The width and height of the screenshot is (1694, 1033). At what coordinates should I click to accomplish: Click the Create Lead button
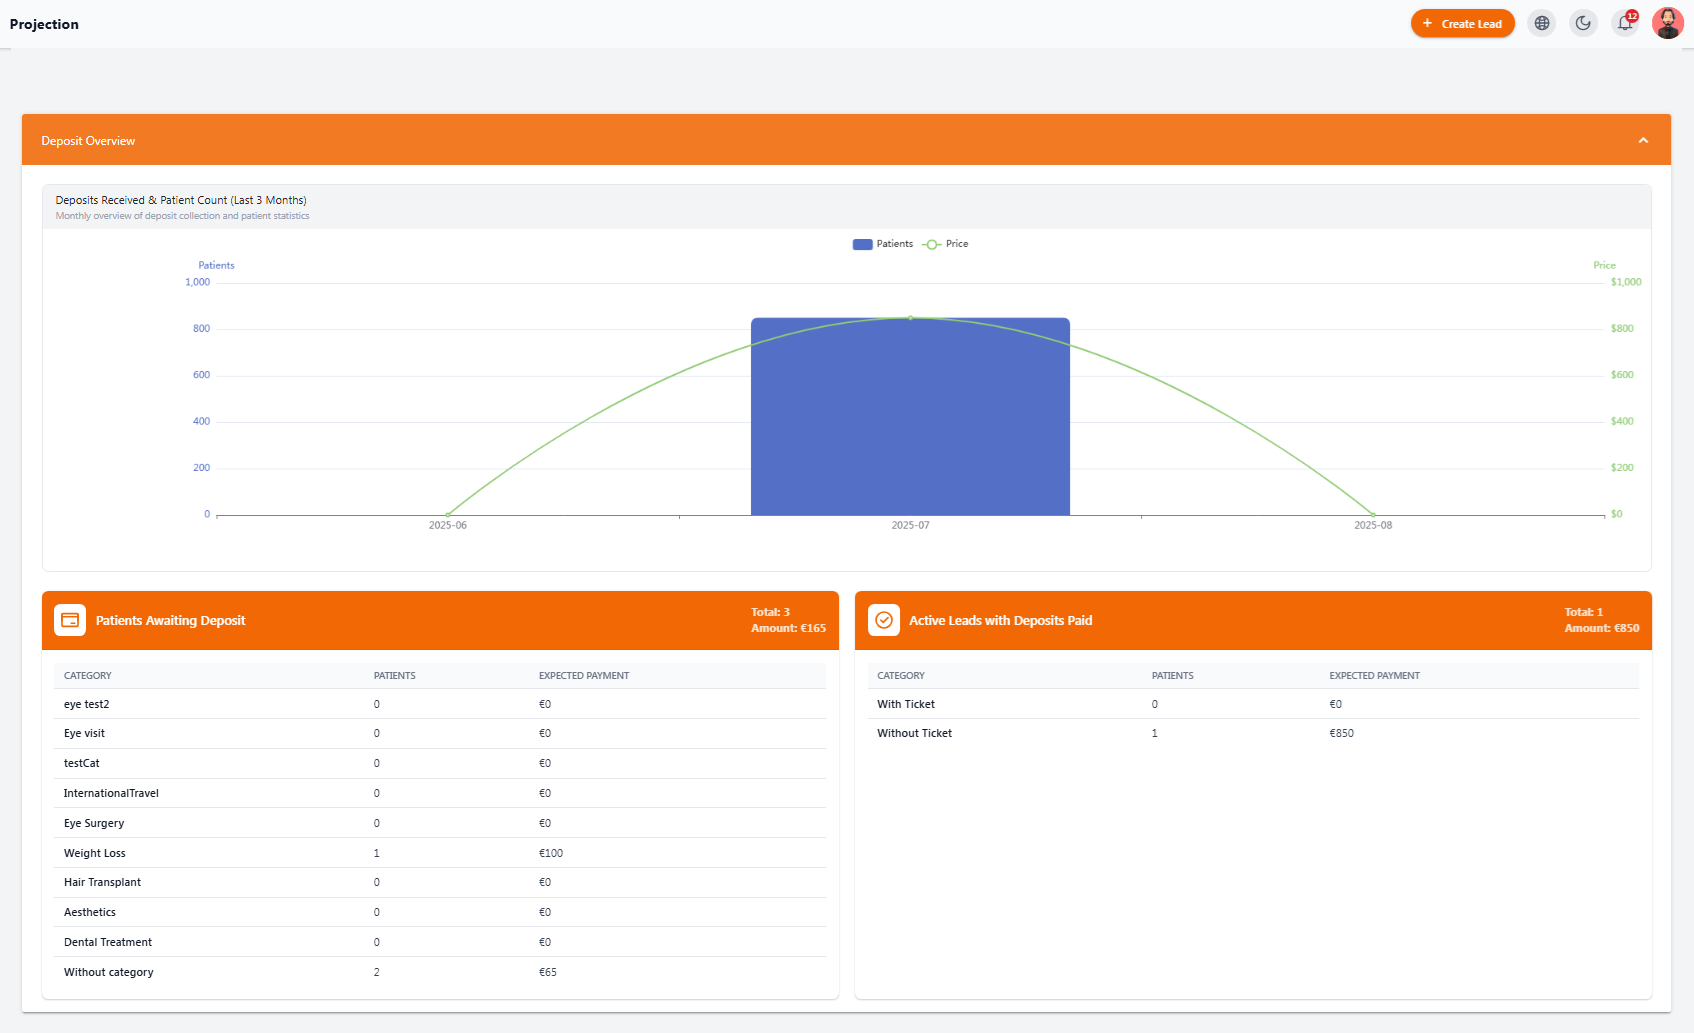1462,23
